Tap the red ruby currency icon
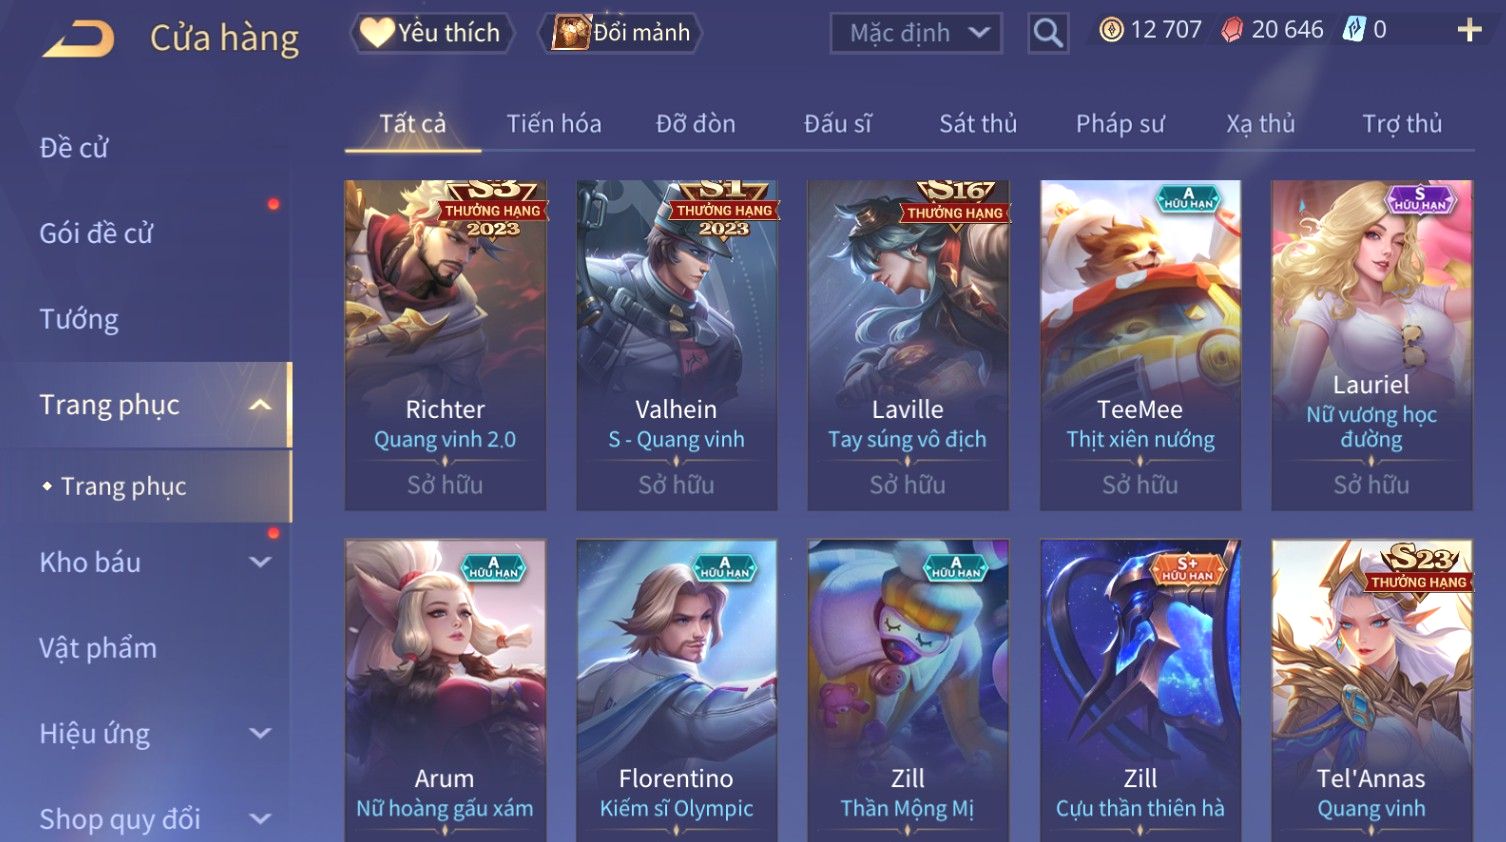The image size is (1506, 842). [1232, 30]
